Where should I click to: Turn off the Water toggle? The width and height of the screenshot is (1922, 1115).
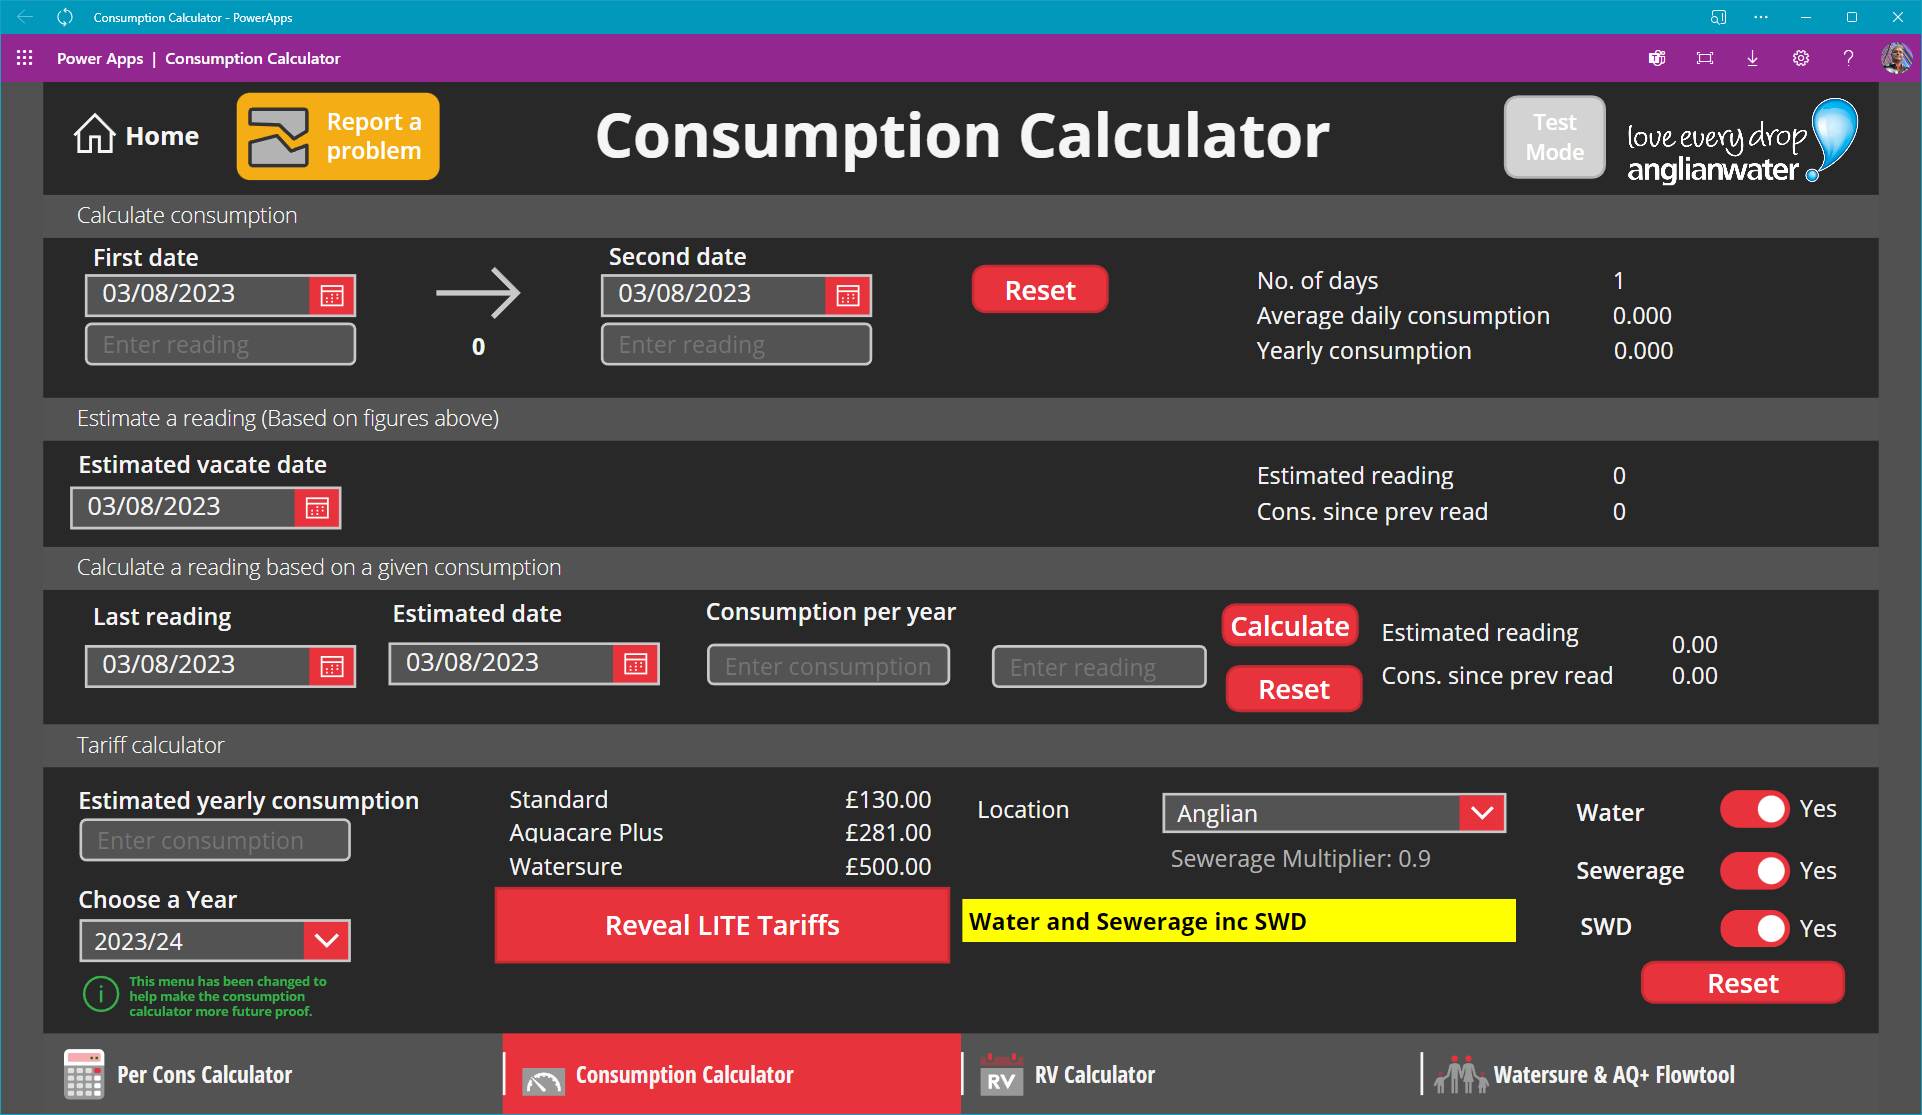1755,809
